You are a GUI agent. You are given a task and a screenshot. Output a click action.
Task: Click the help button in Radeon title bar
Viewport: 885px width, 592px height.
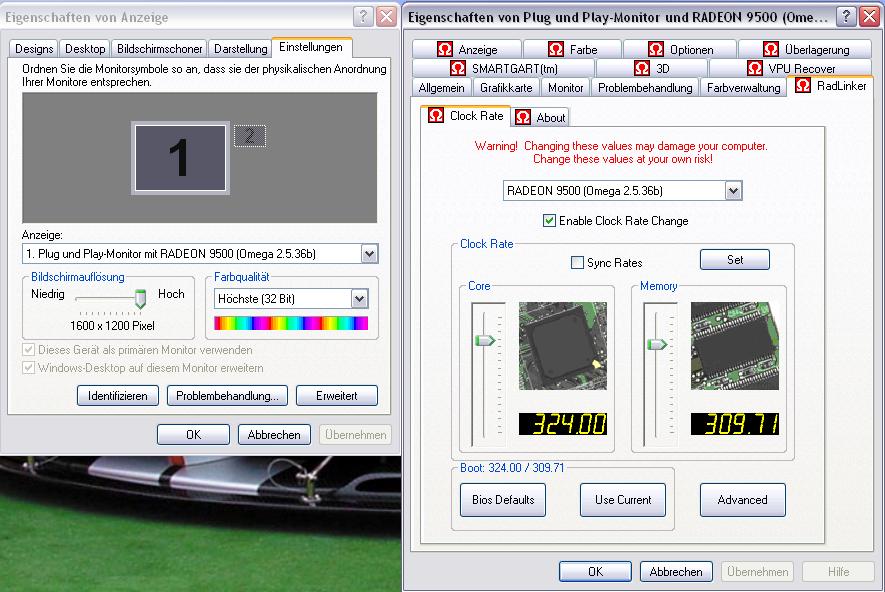pos(845,17)
